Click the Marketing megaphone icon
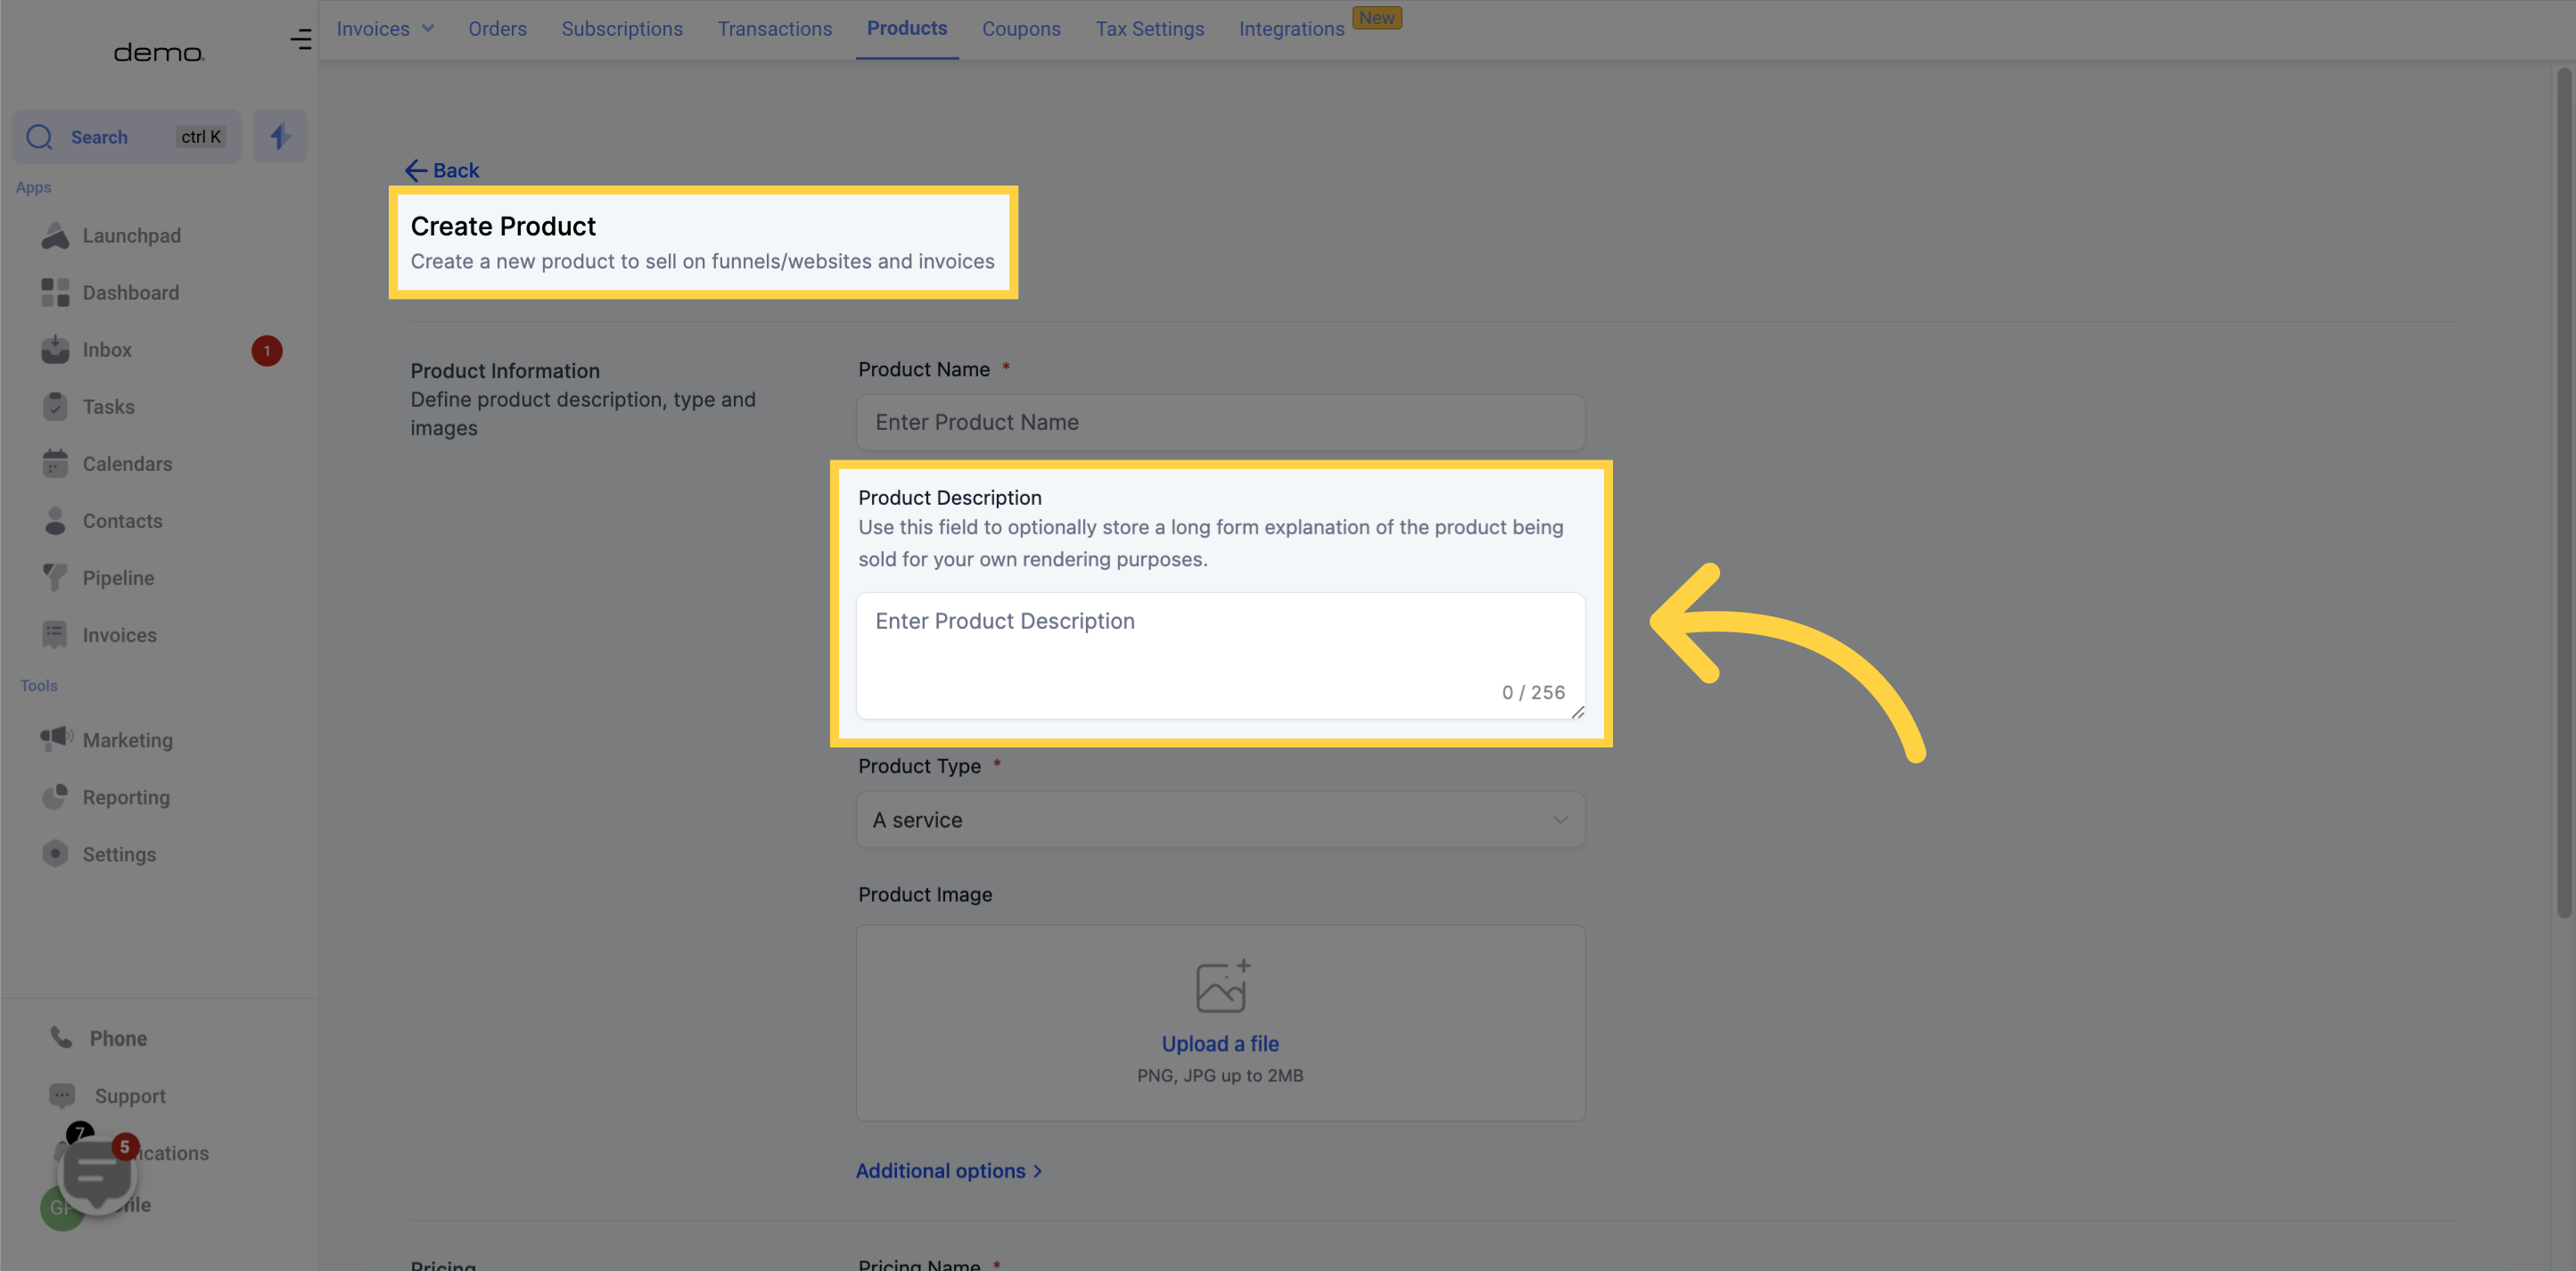Image resolution: width=2576 pixels, height=1271 pixels. coord(56,739)
